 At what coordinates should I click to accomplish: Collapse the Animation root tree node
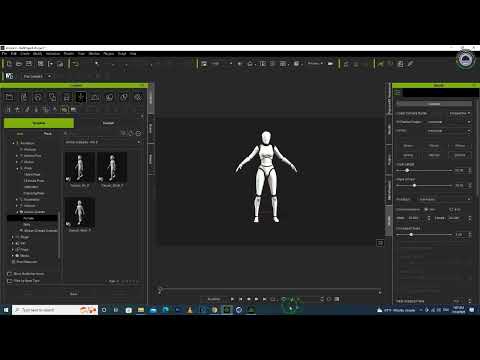click(x=13, y=143)
